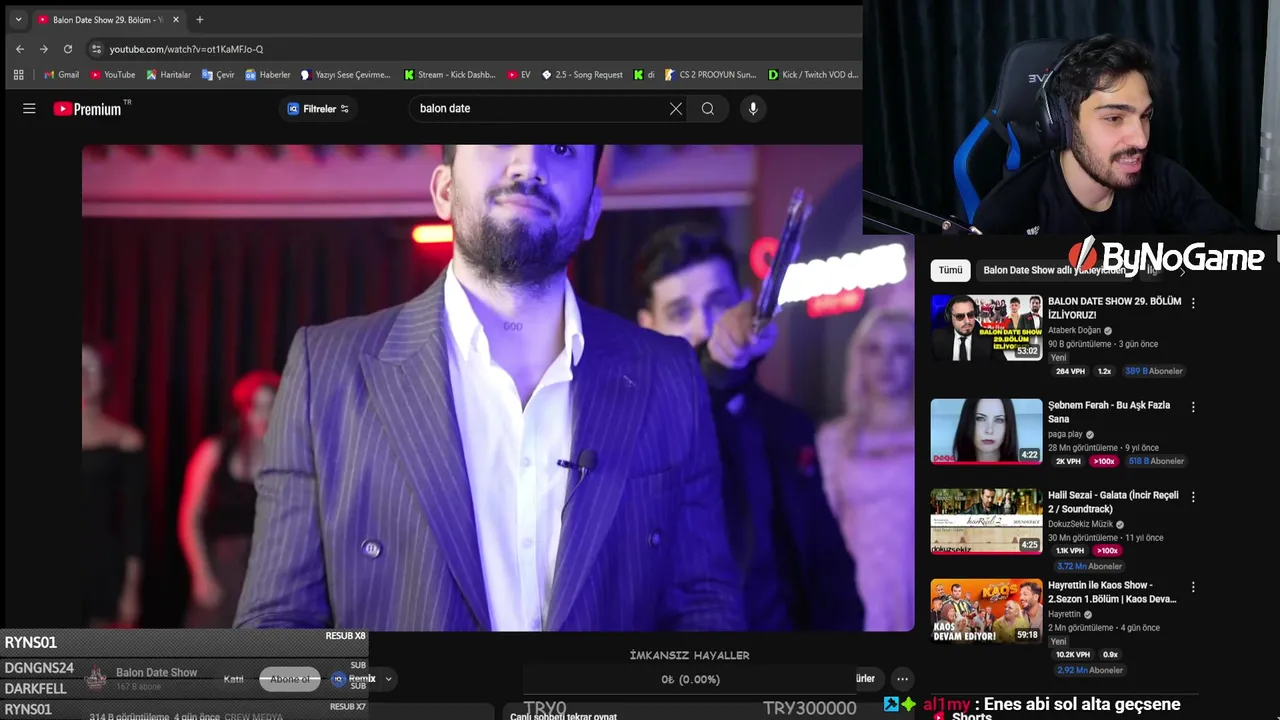Go forward with the browser forward arrow

[44, 49]
